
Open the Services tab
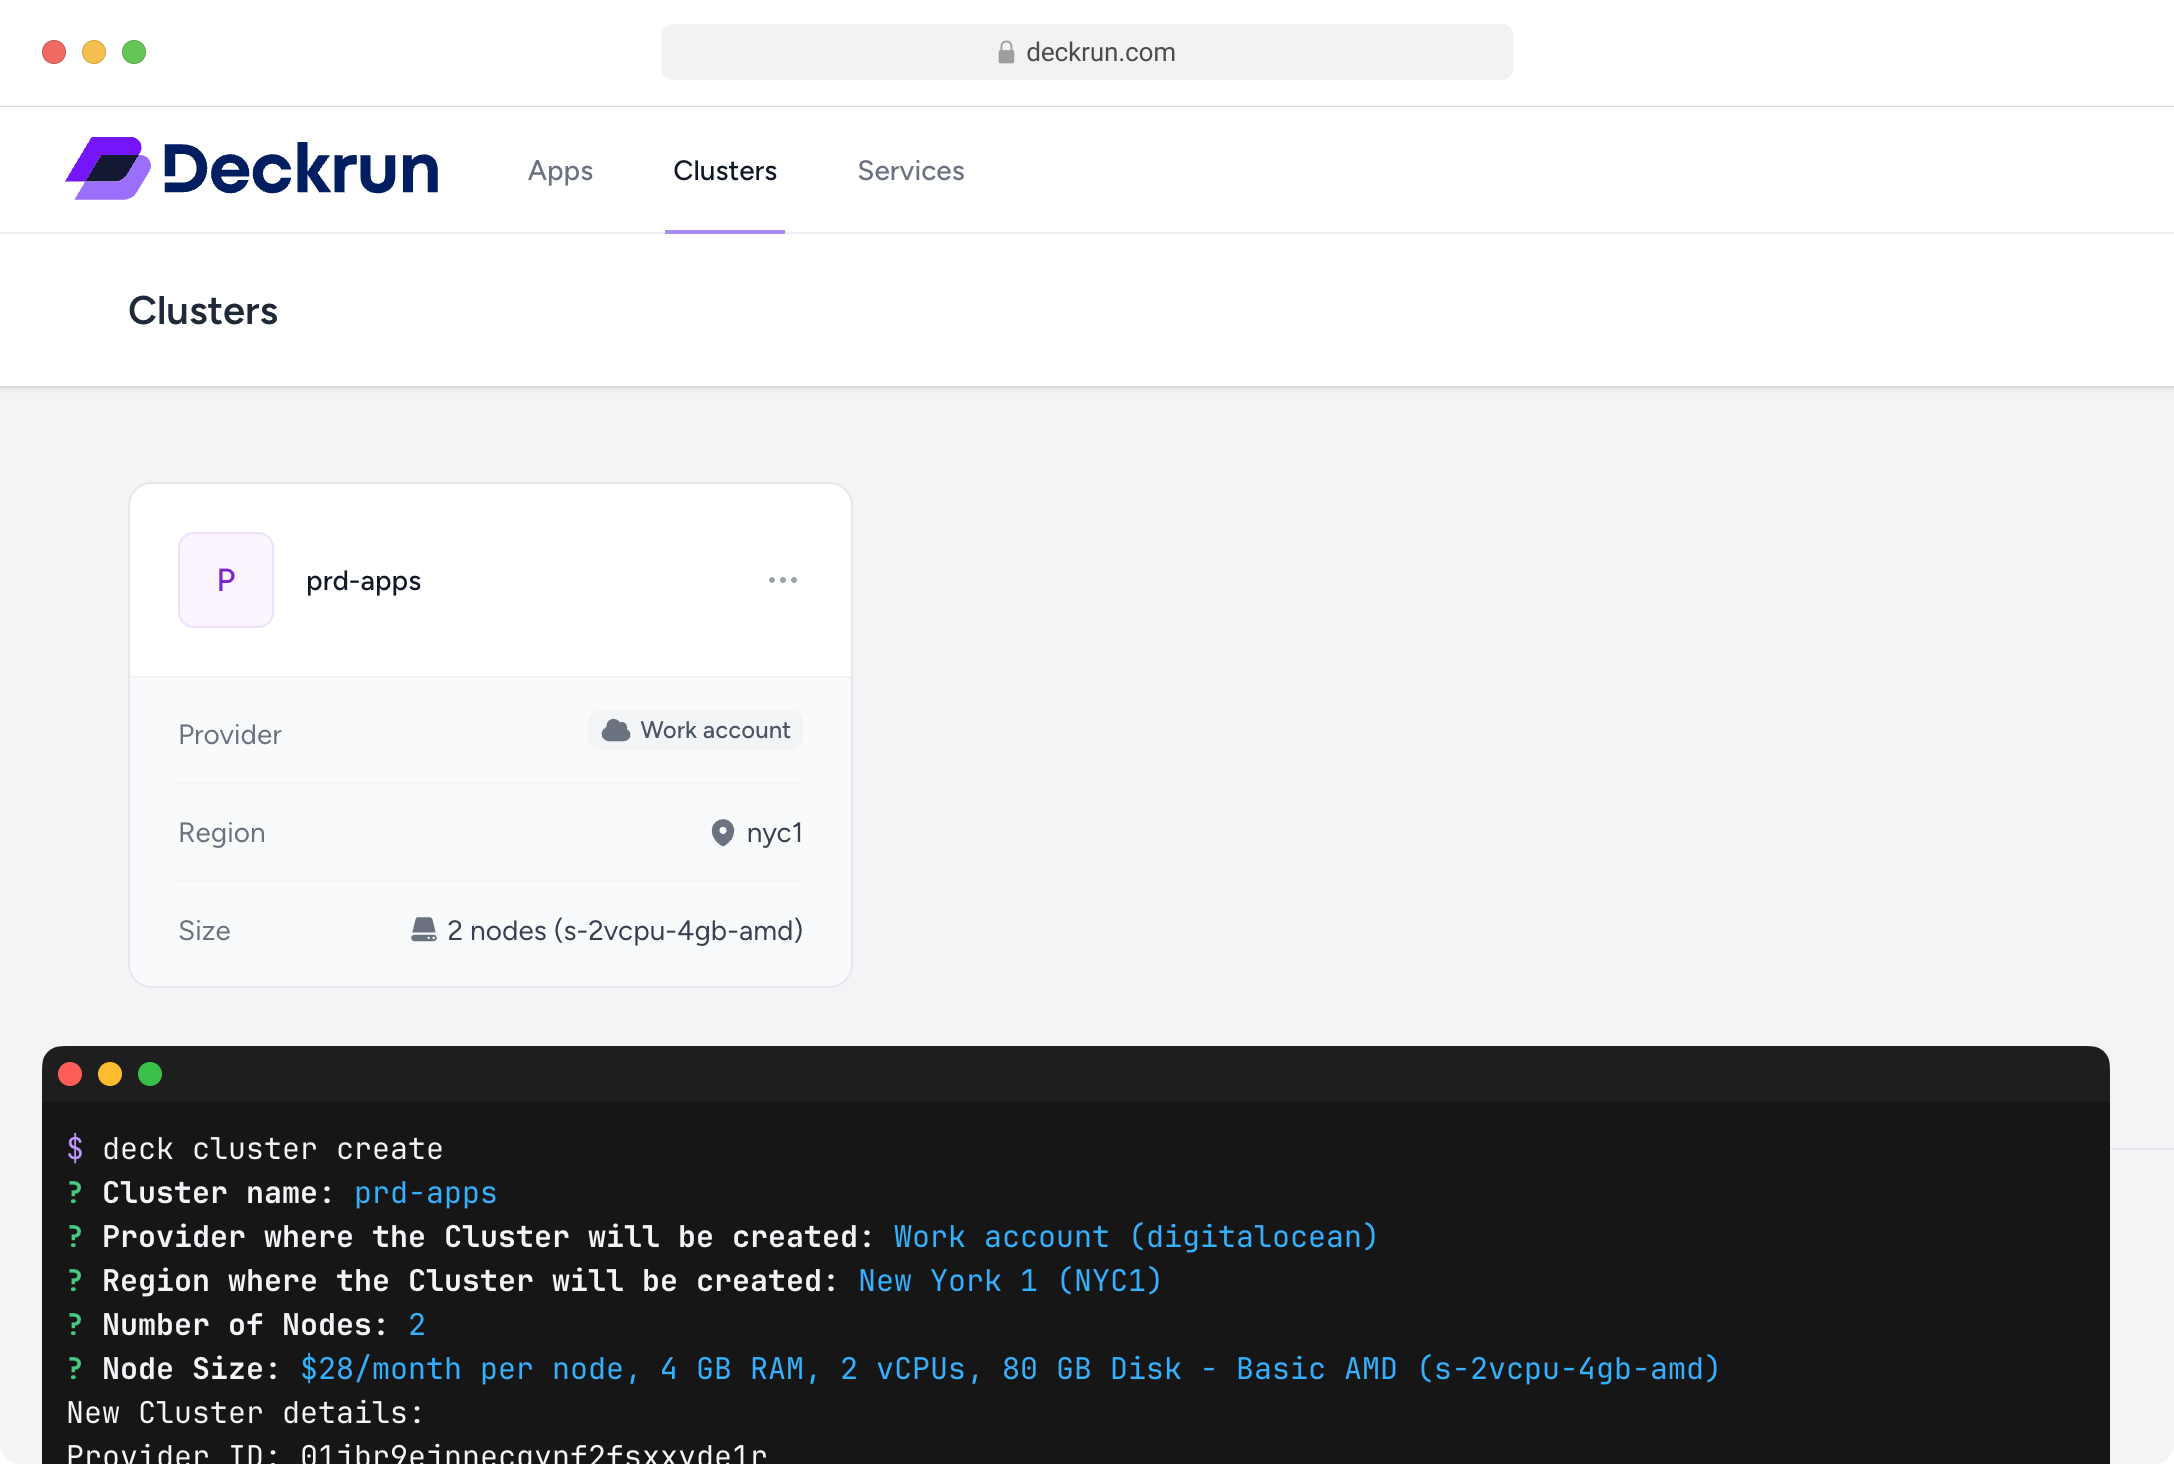click(910, 170)
